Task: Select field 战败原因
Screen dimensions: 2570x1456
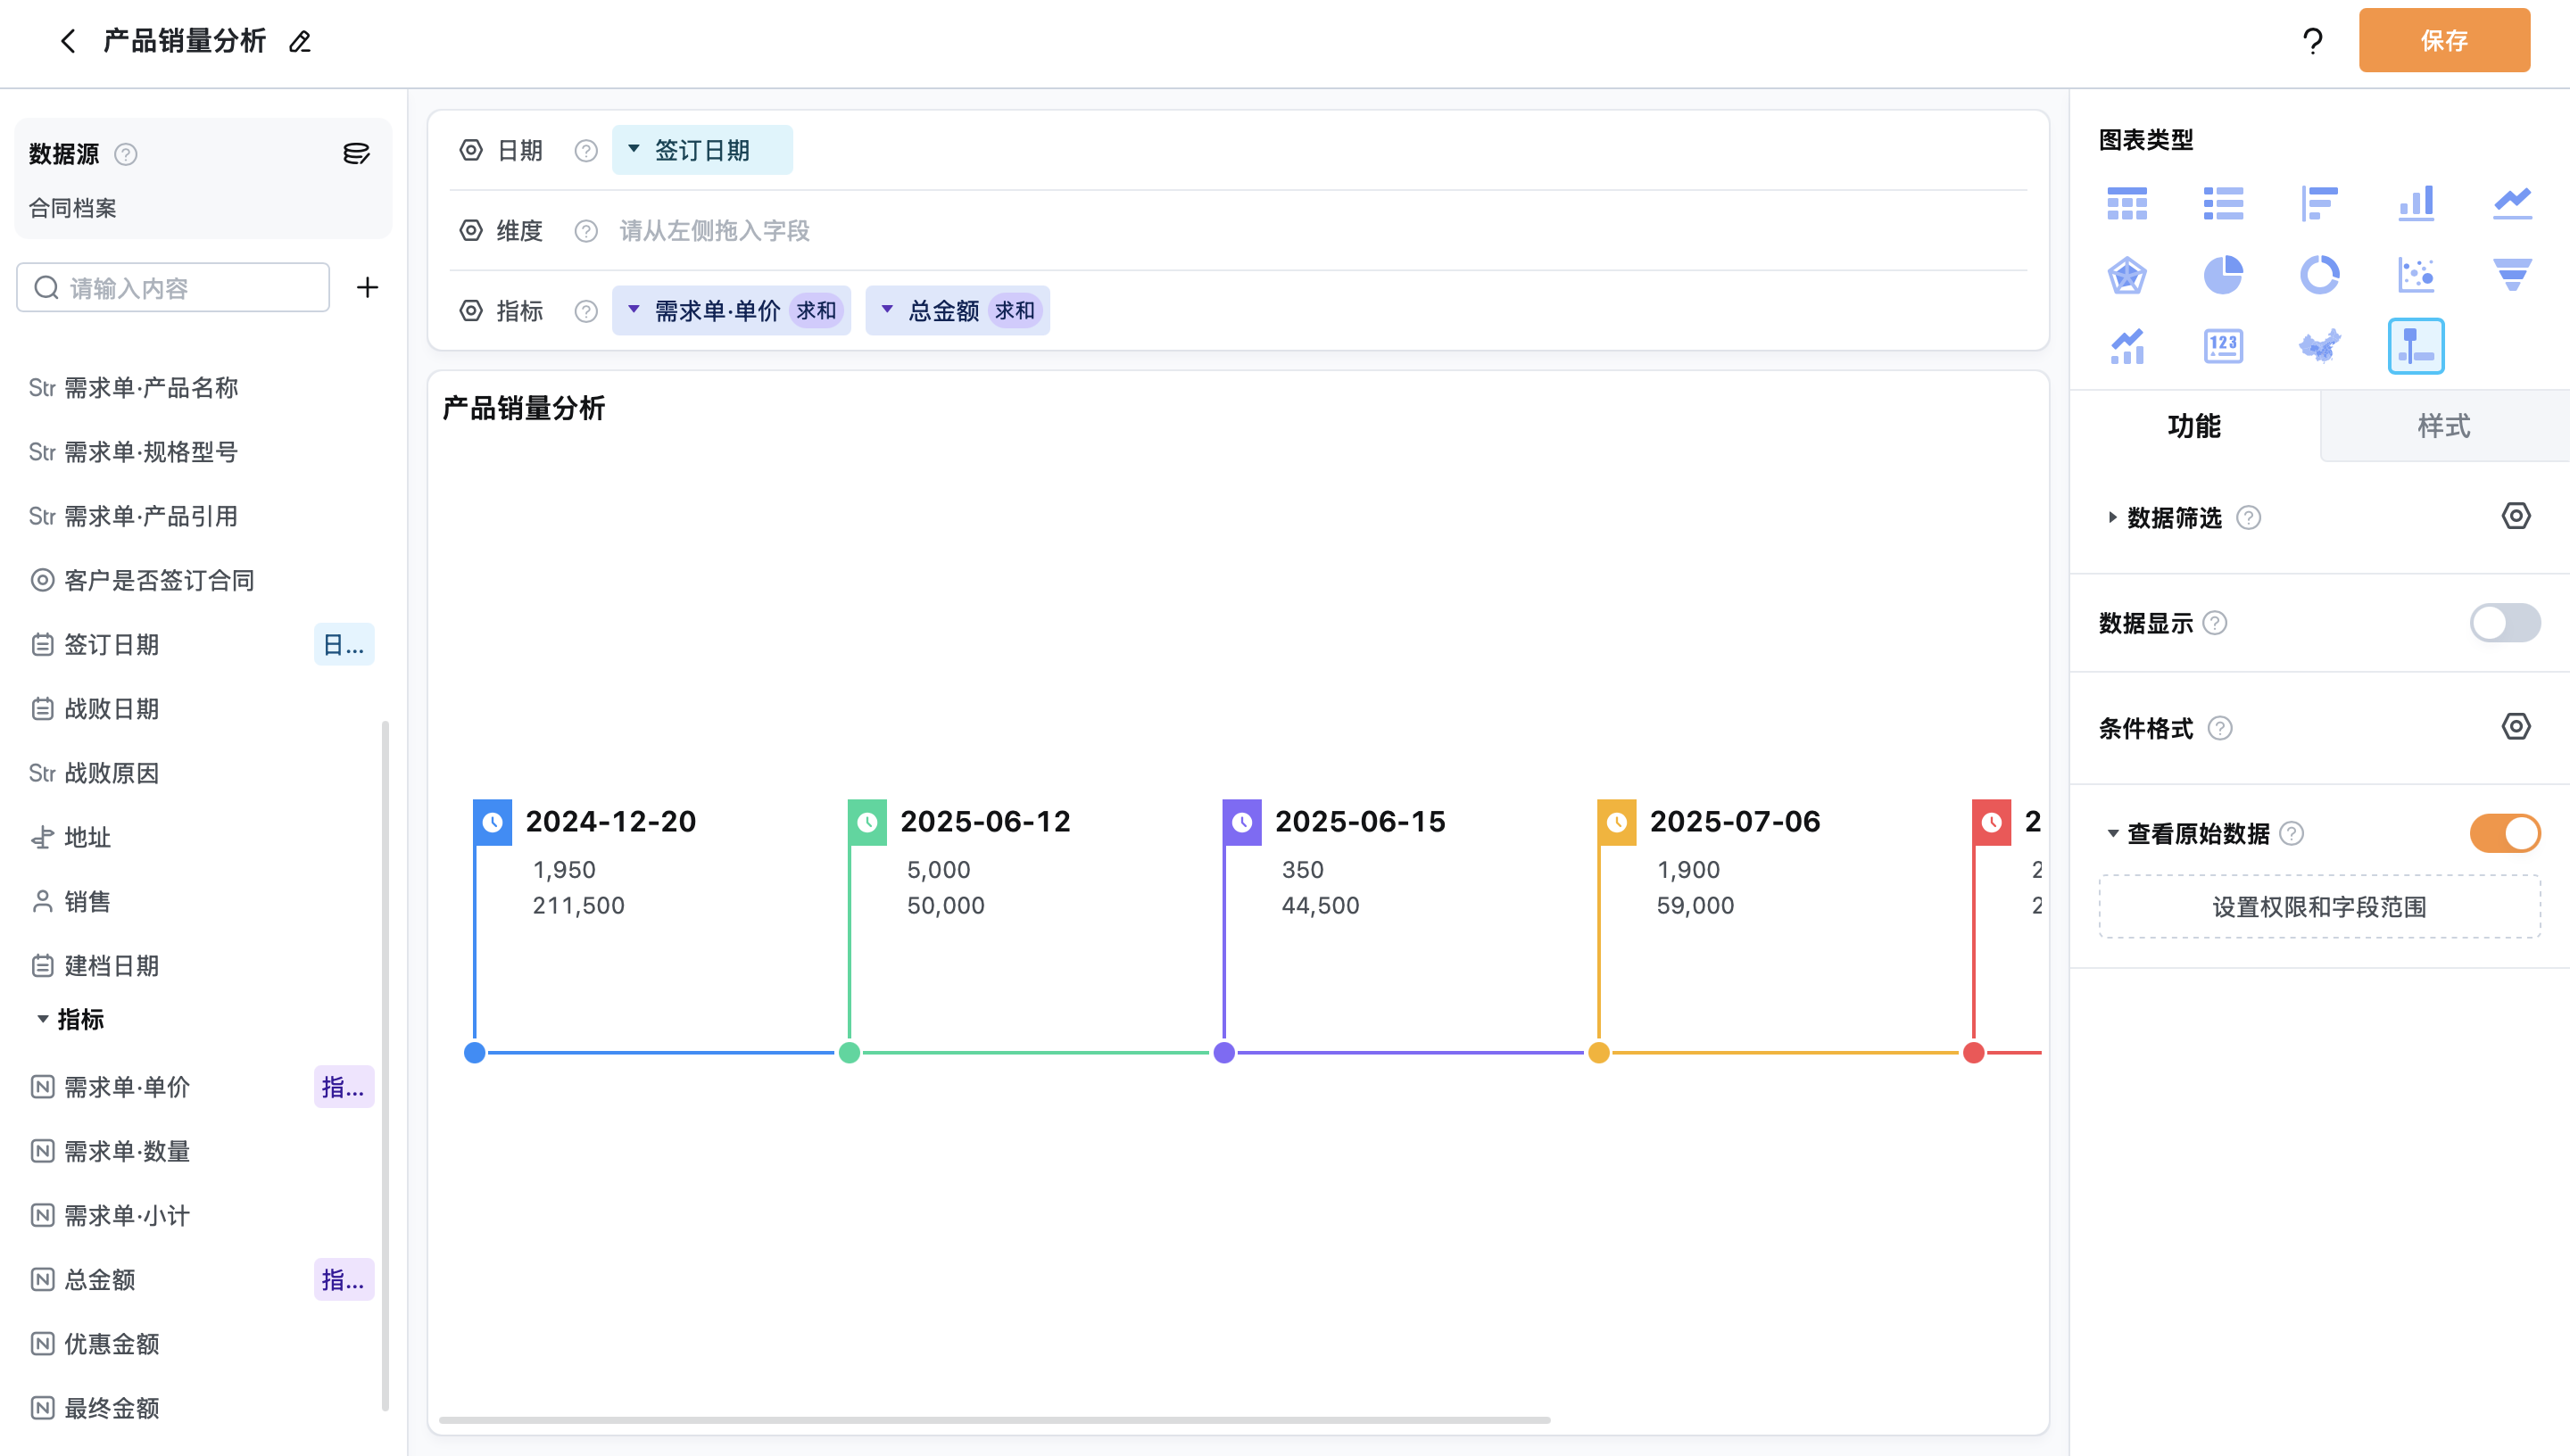Action: pos(111,773)
